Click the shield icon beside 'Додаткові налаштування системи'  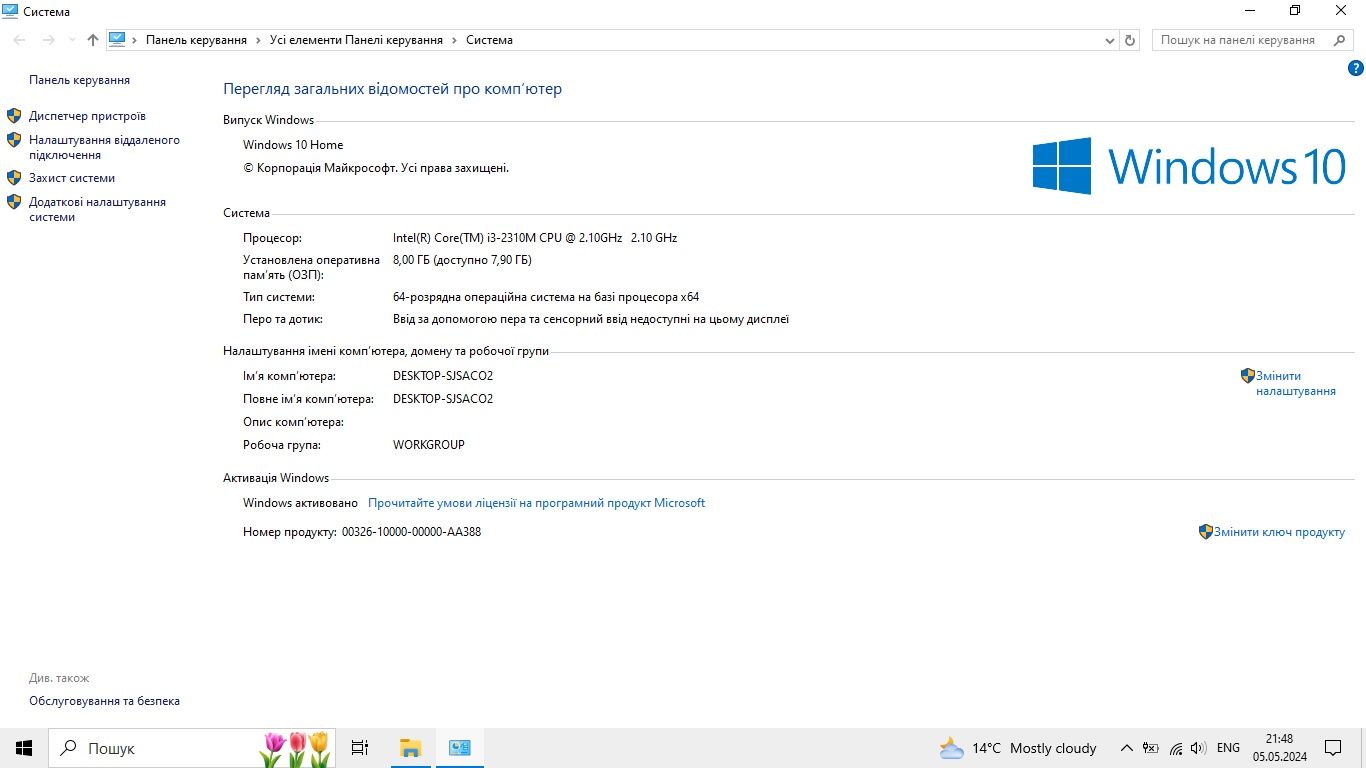tap(14, 202)
